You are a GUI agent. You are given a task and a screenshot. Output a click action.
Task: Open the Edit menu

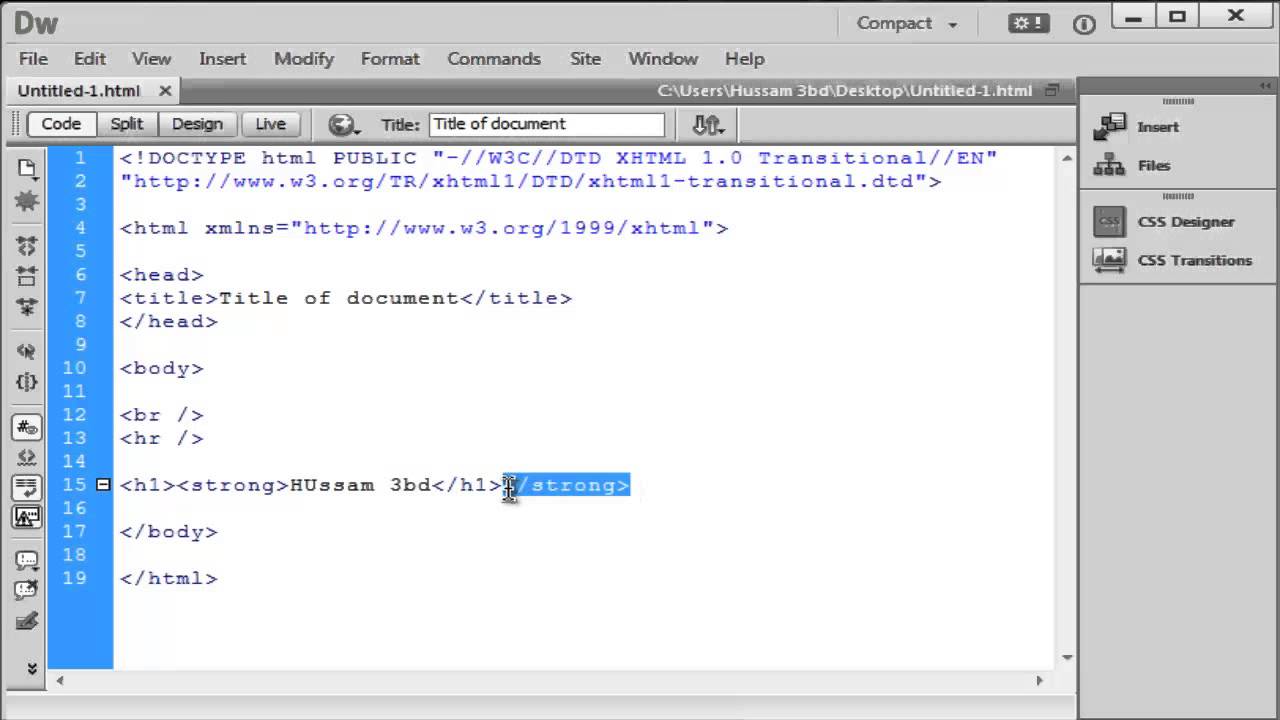point(90,59)
